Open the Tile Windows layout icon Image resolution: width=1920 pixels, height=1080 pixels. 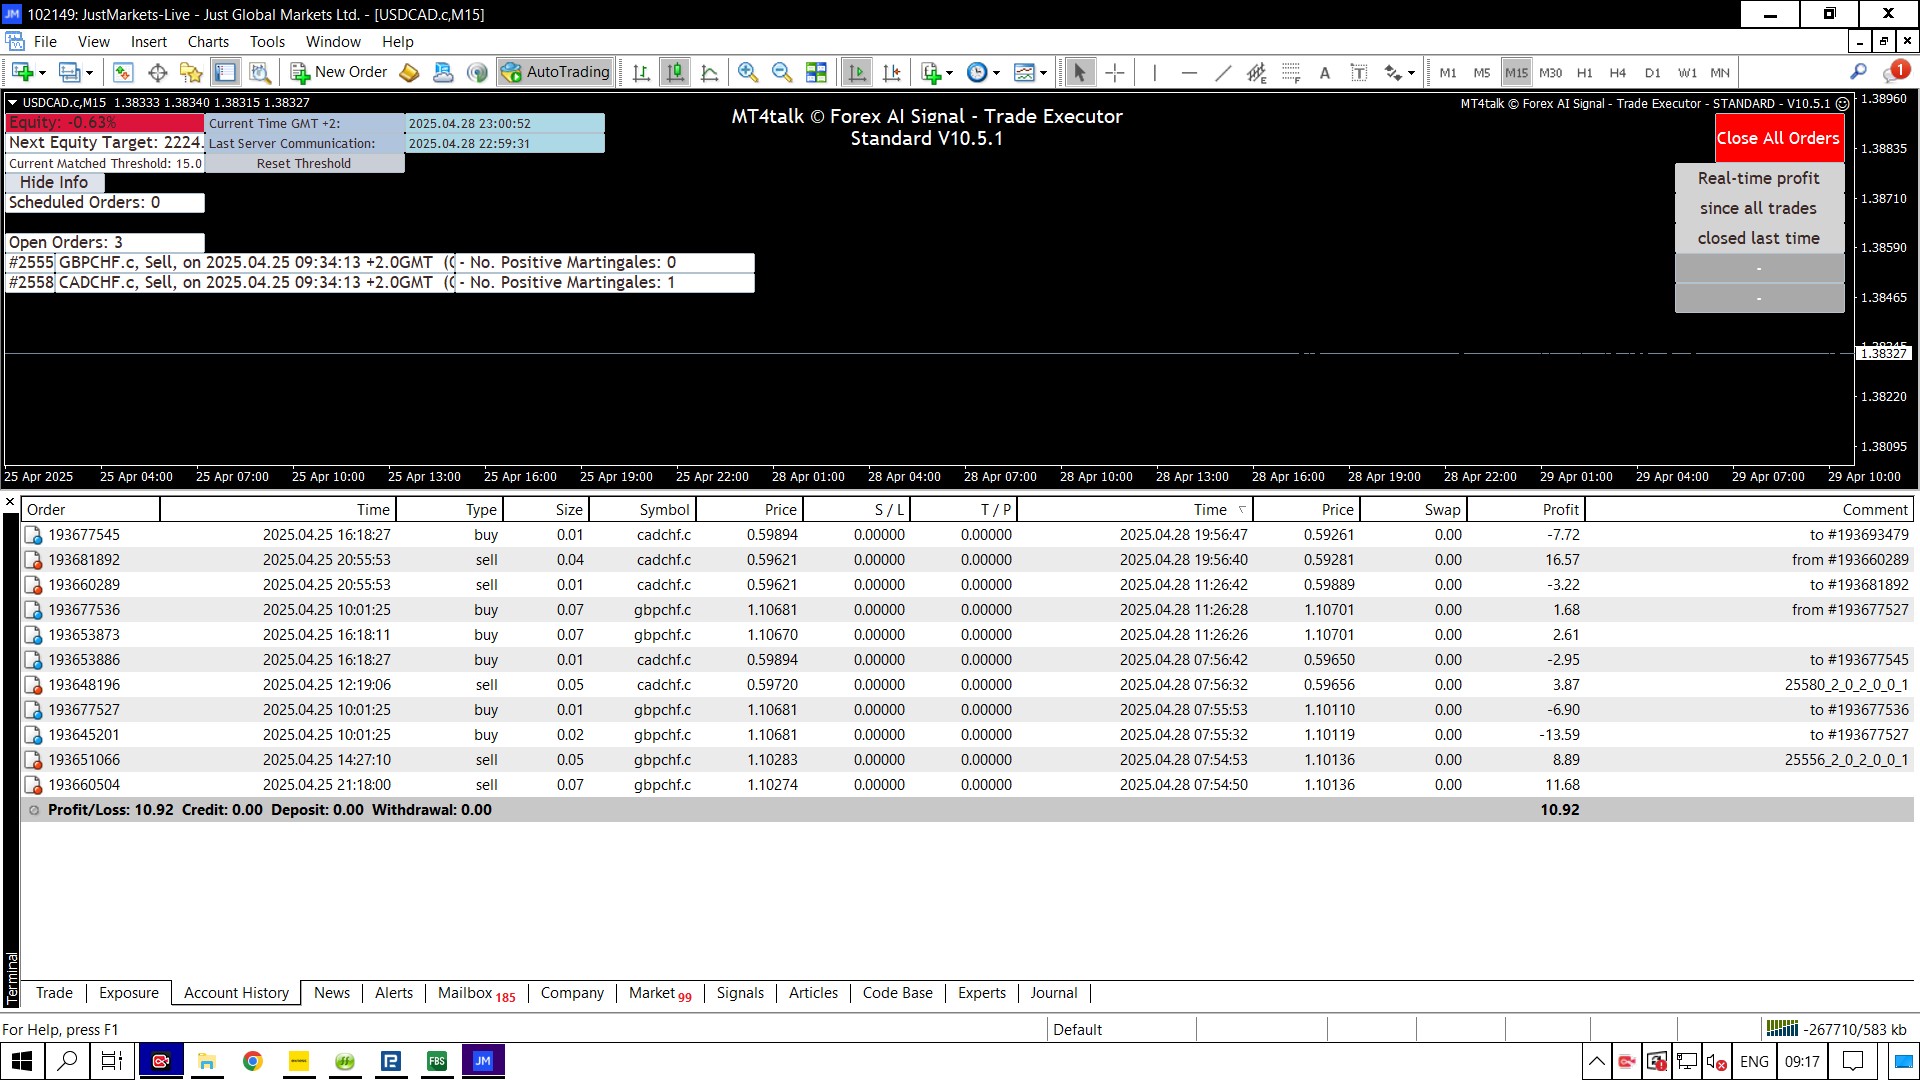tap(816, 72)
